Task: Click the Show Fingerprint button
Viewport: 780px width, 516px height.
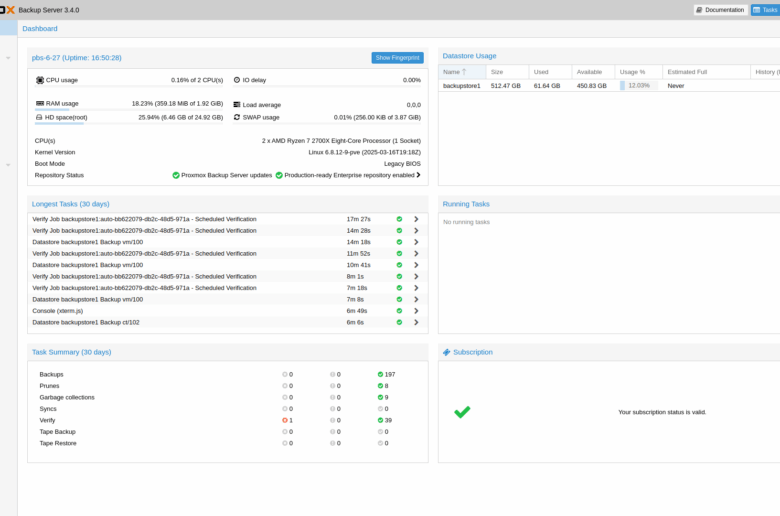Action: (397, 58)
